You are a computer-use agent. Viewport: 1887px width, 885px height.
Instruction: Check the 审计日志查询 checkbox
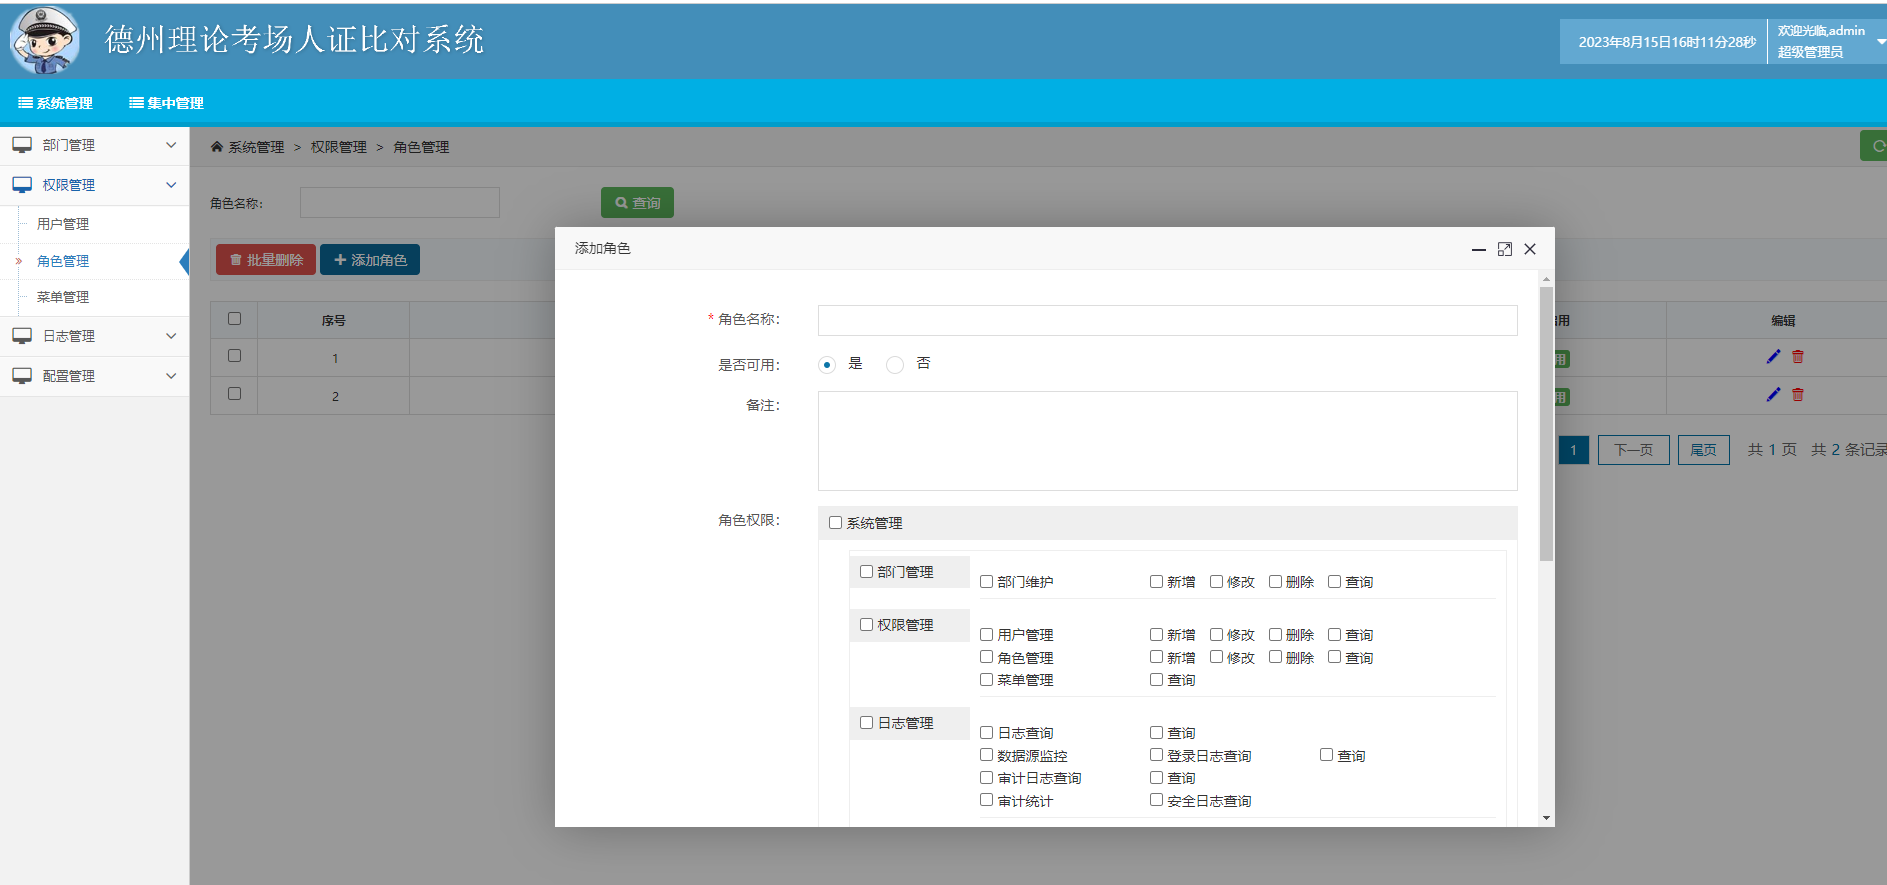click(x=987, y=778)
